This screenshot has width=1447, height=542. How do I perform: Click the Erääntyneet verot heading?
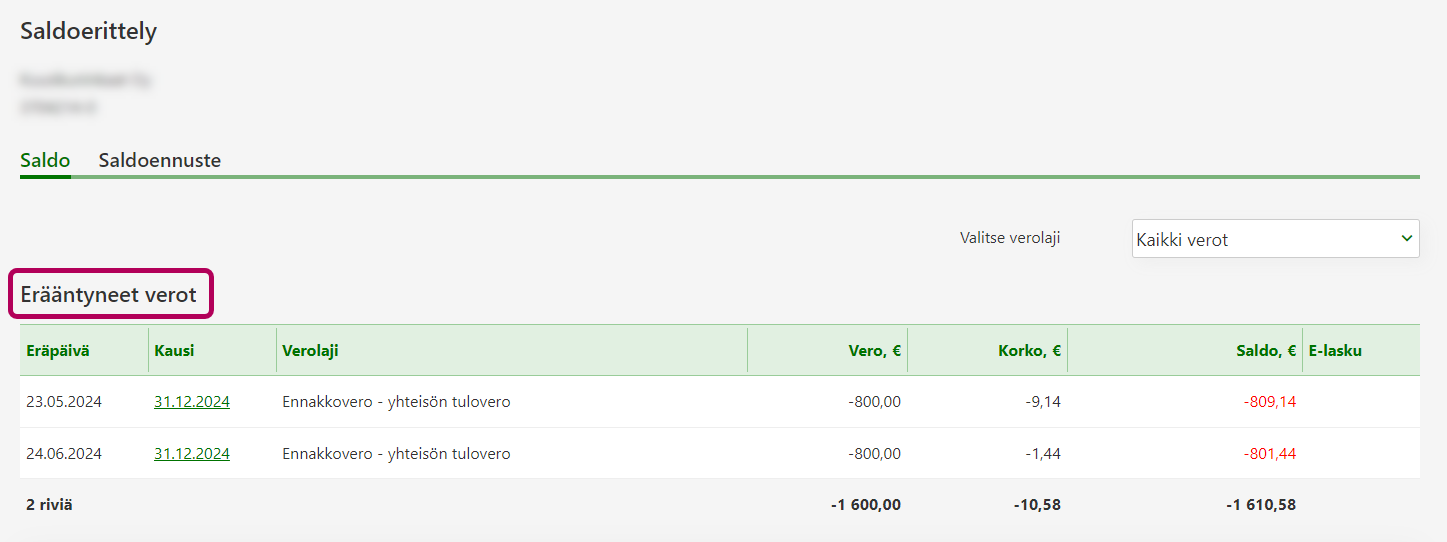pos(109,294)
